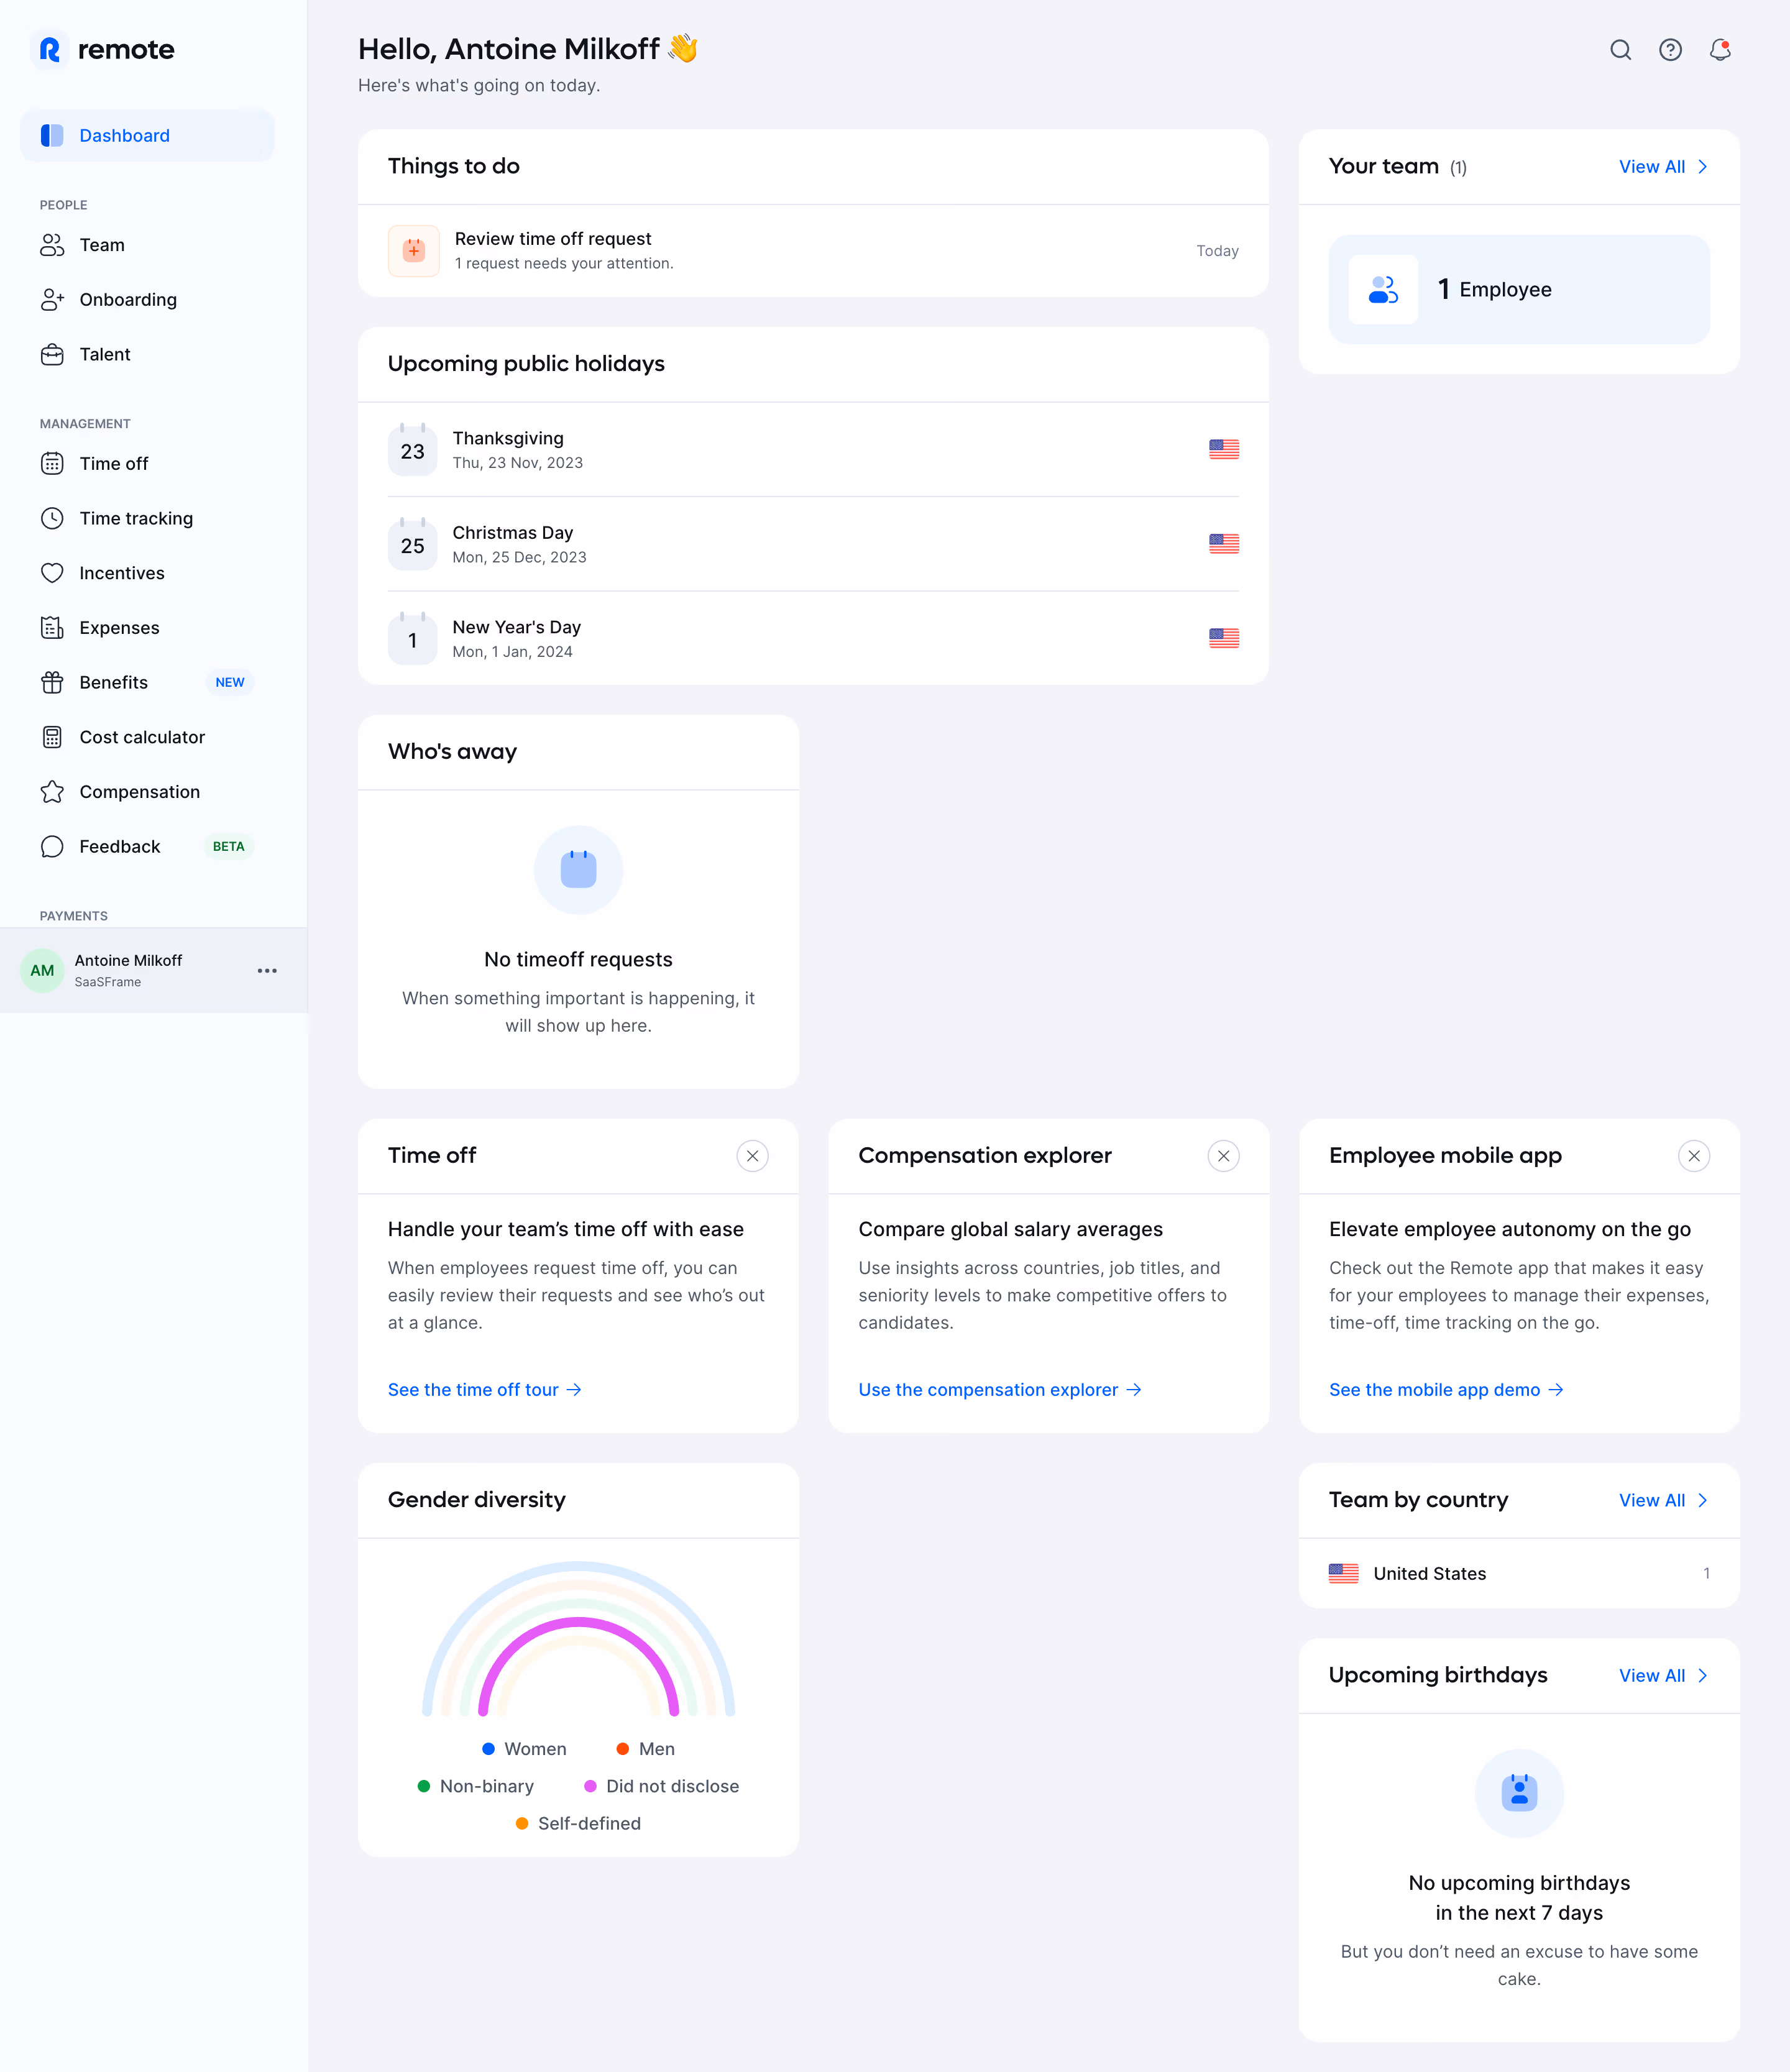
Task: Click the Cost calculator icon
Action: pyautogui.click(x=52, y=737)
